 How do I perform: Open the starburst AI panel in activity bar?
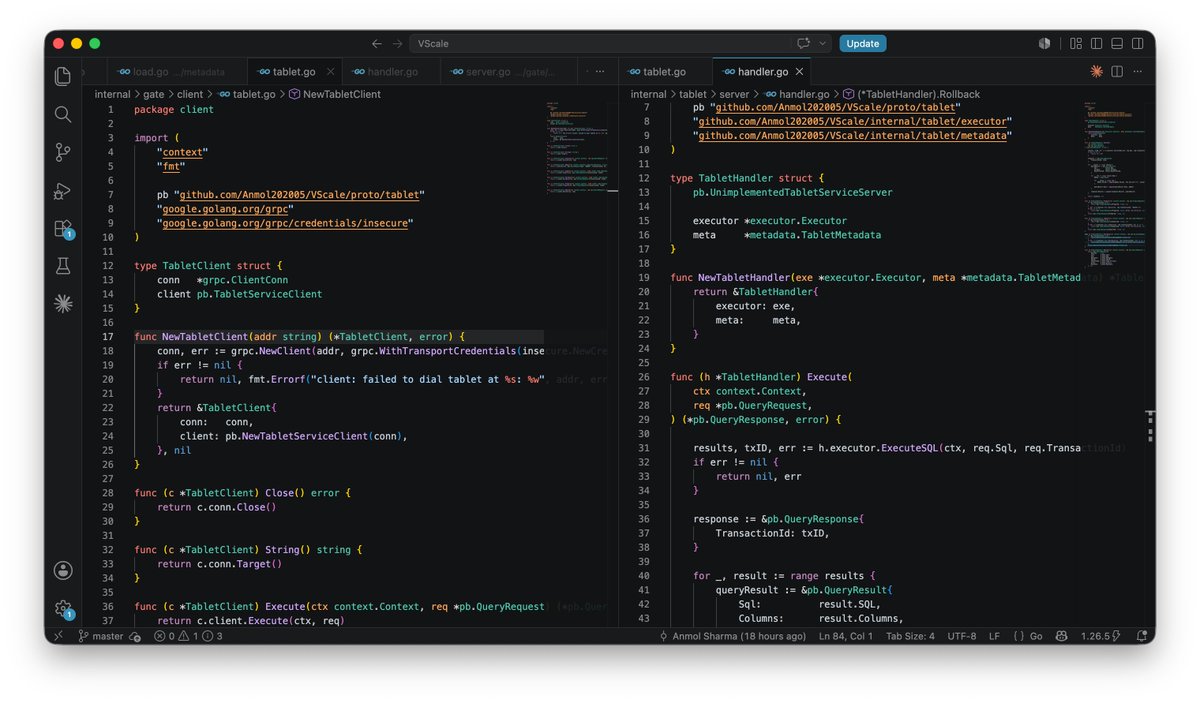coord(63,304)
